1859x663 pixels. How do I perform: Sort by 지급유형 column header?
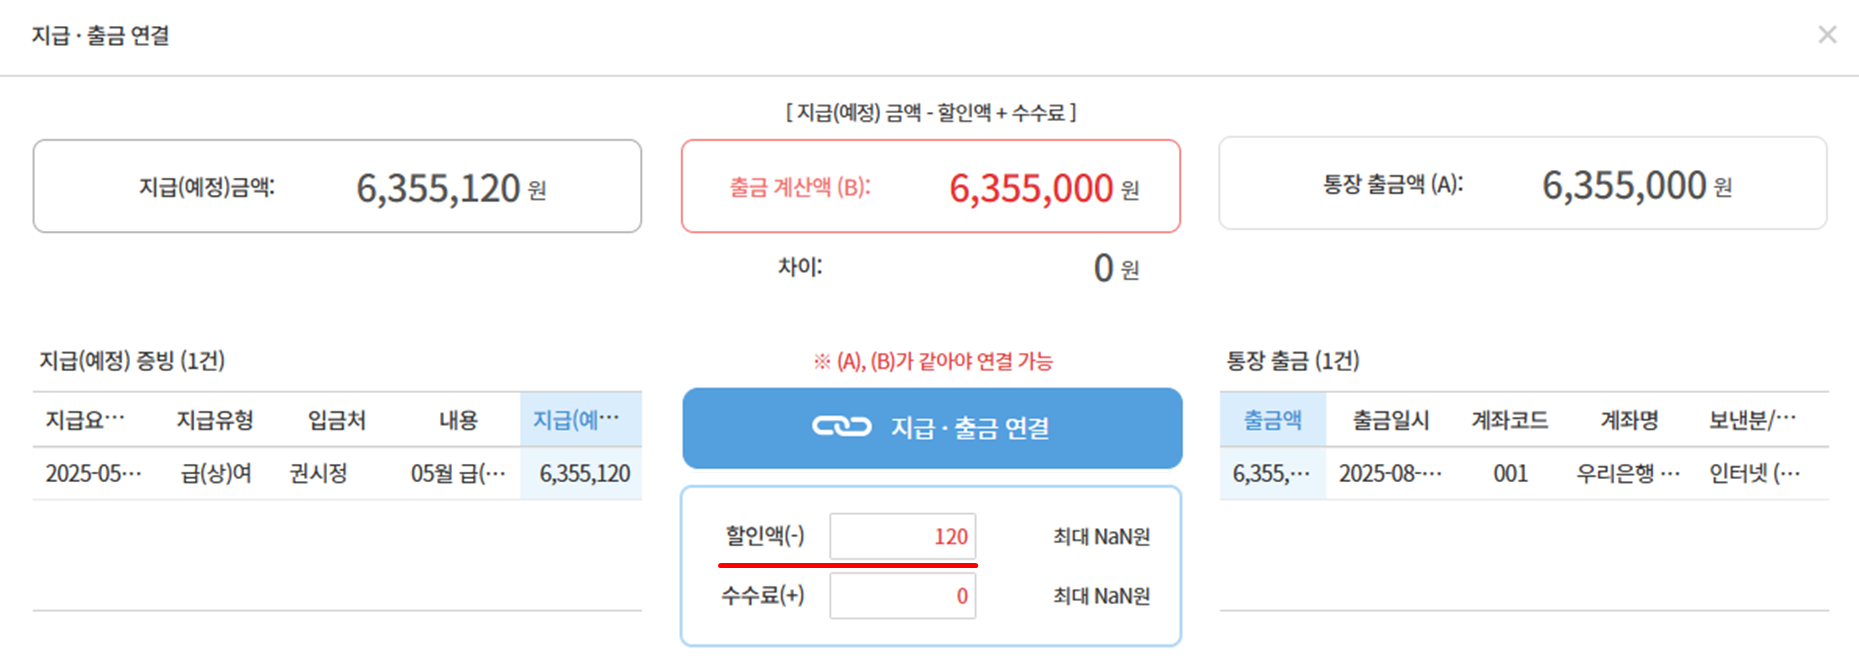215,420
